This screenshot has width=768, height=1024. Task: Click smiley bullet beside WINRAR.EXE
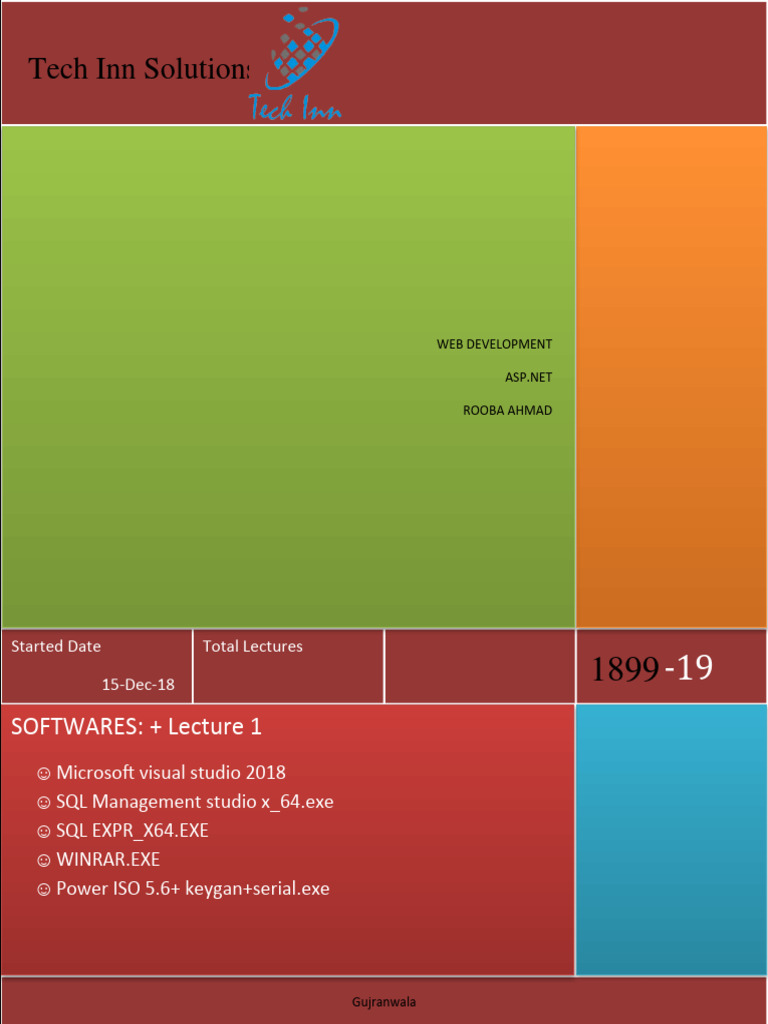(x=44, y=861)
